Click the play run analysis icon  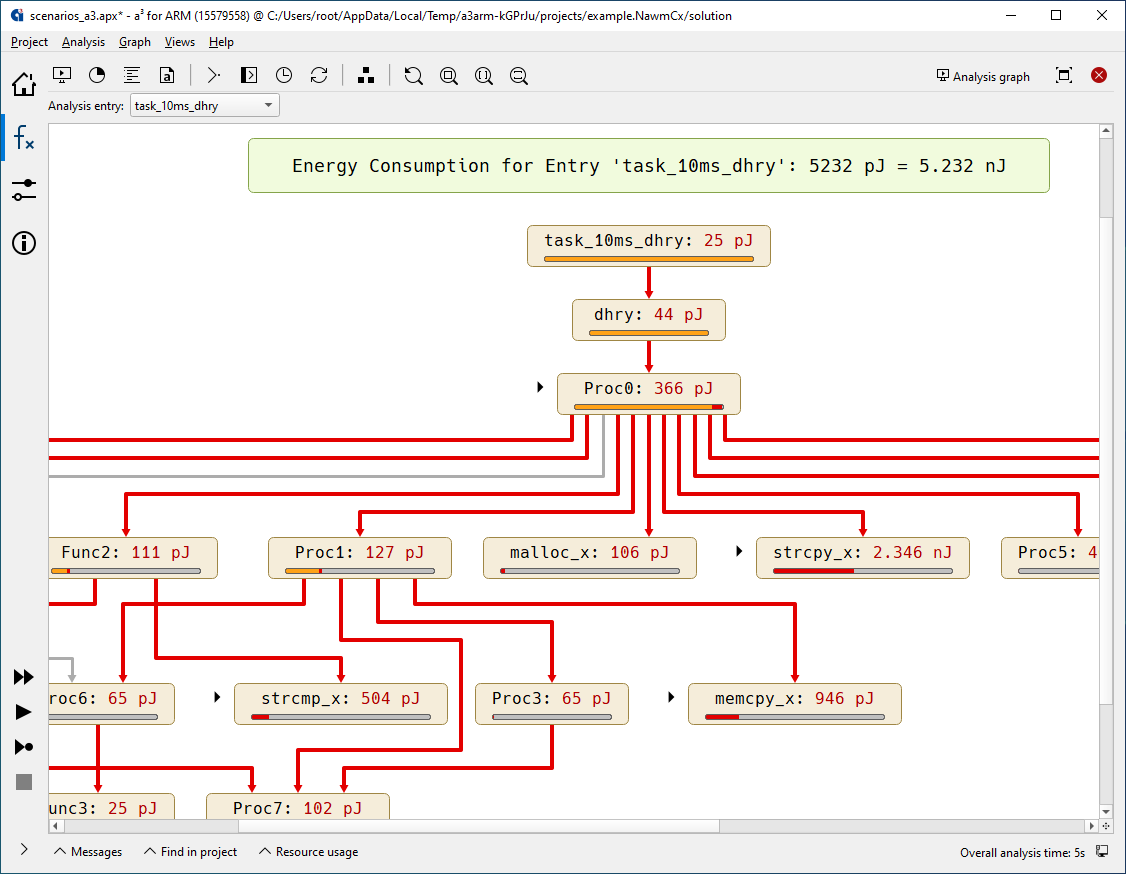[24, 712]
